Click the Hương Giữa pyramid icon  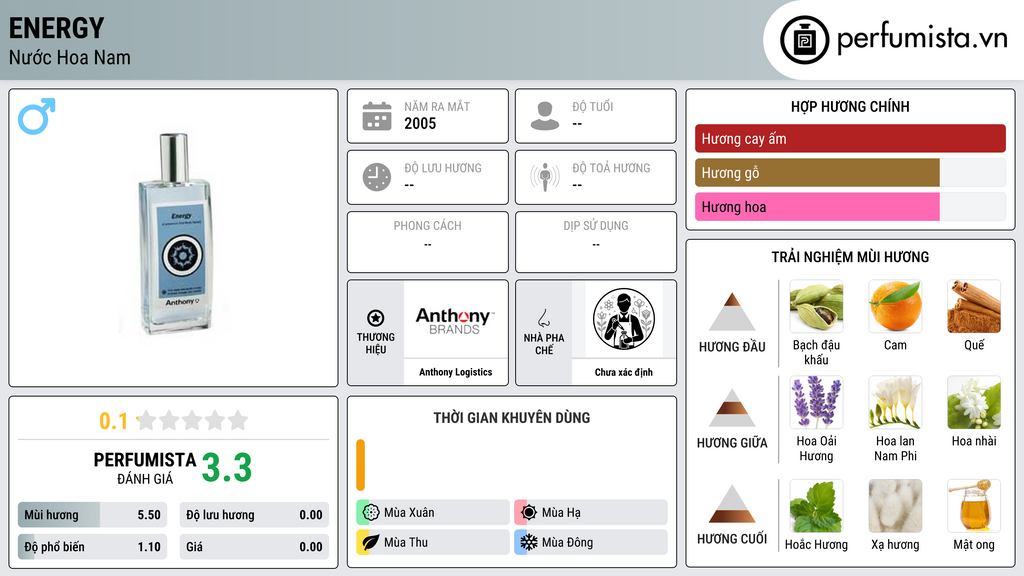(731, 408)
